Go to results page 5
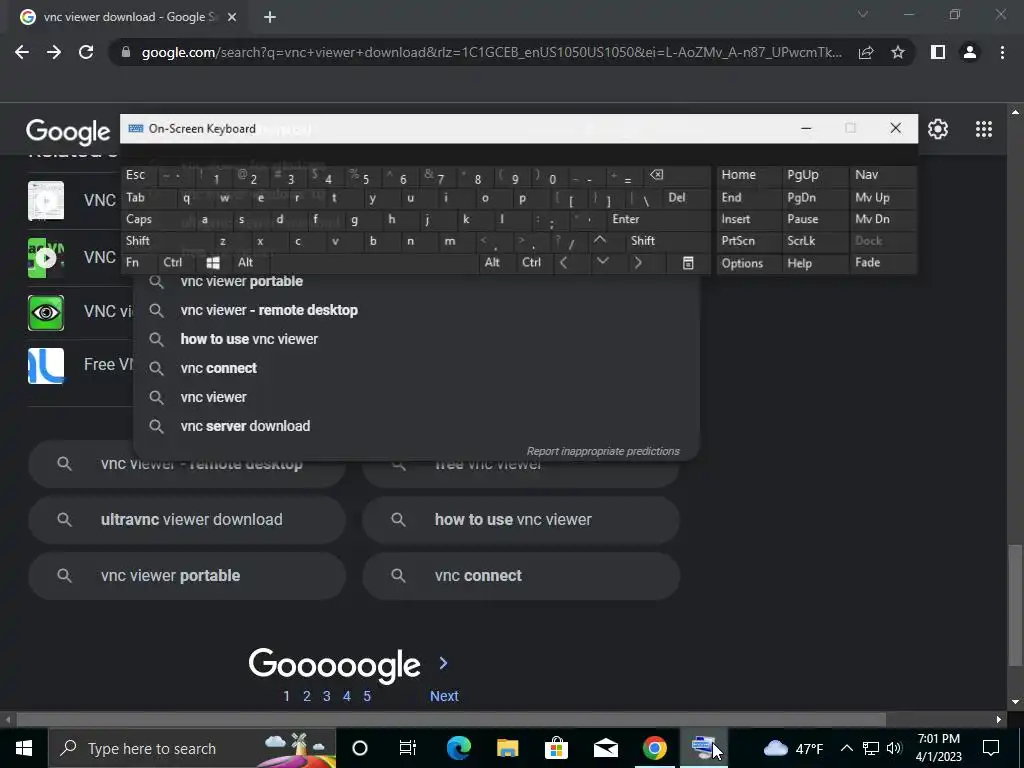This screenshot has height=768, width=1024. 367,696
